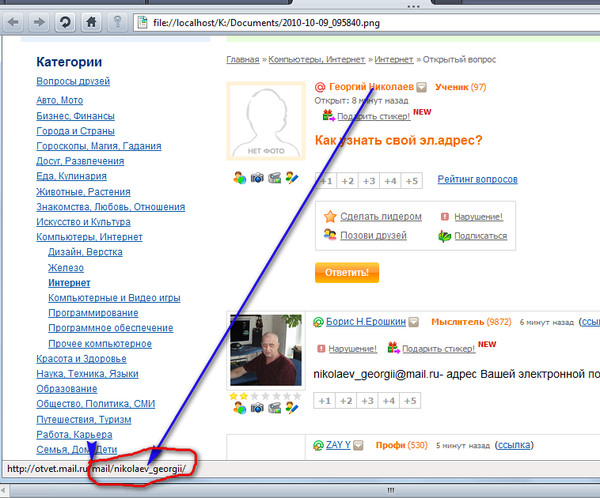Open Вопросы друзей category
600x498 pixels.
pos(73,81)
